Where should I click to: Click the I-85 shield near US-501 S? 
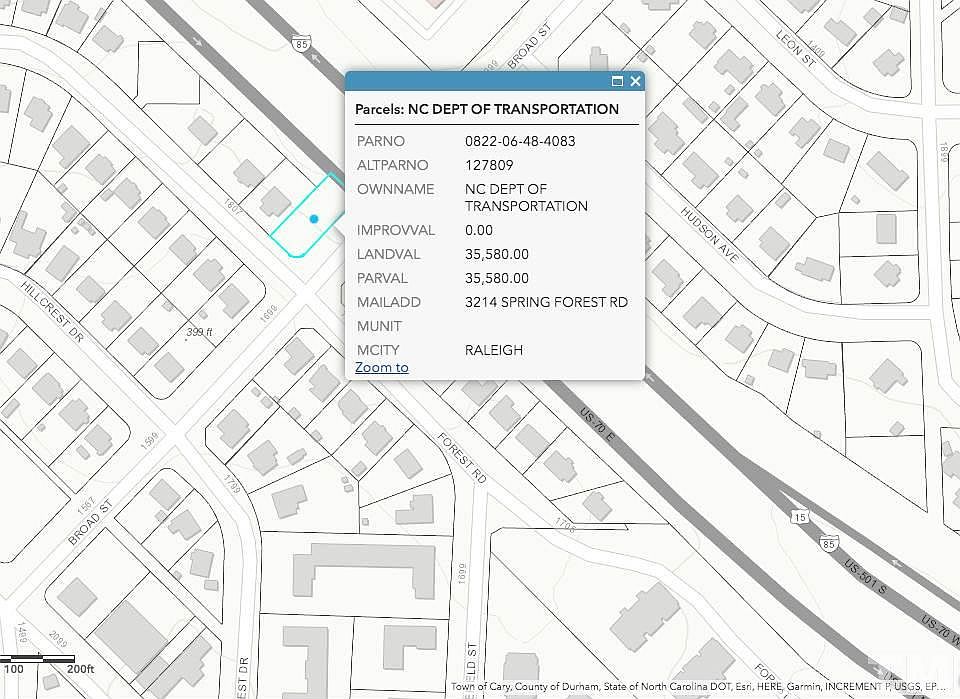pos(828,543)
